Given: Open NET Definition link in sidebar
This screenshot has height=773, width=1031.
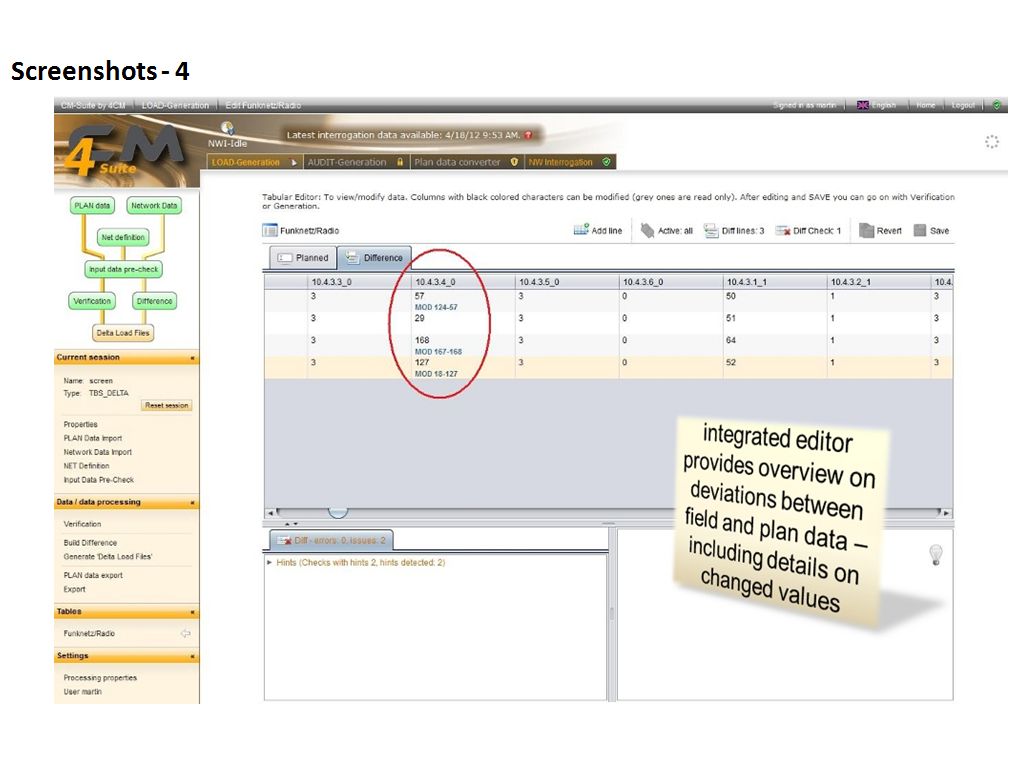Looking at the screenshot, I should point(86,466).
